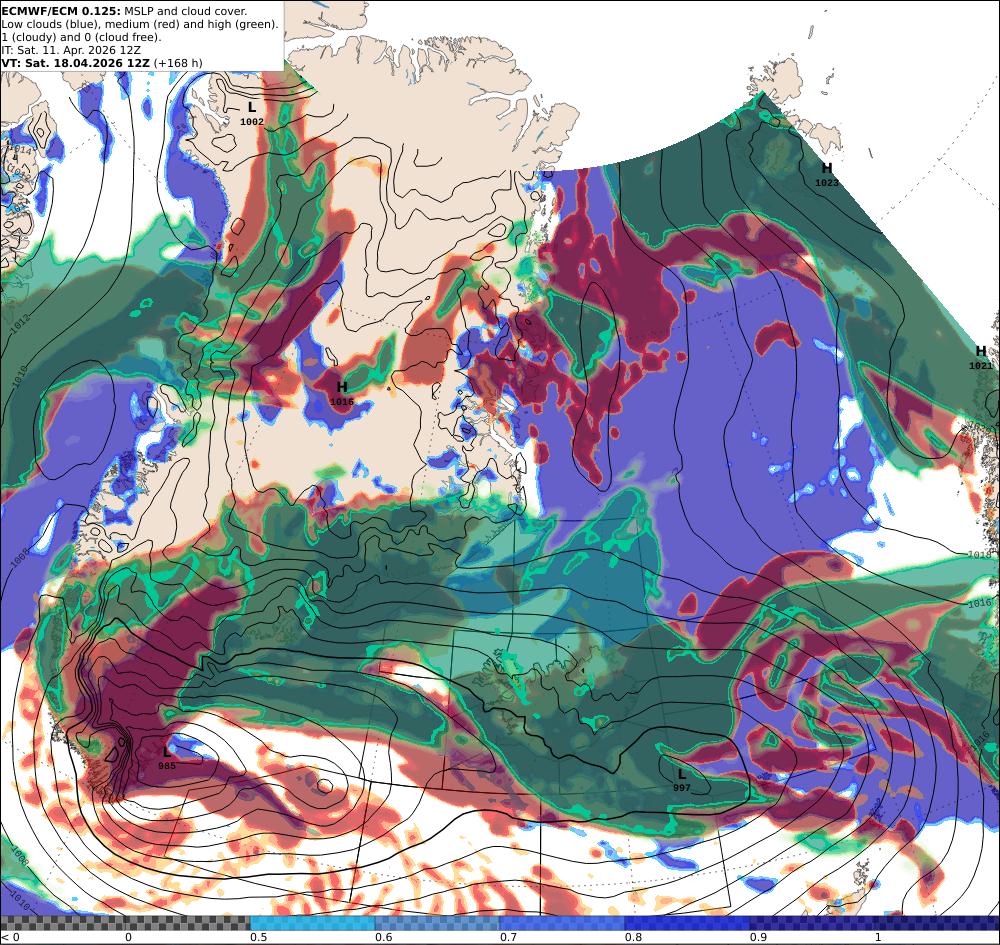Click the high pressure 'H 1023' marker

827,174
